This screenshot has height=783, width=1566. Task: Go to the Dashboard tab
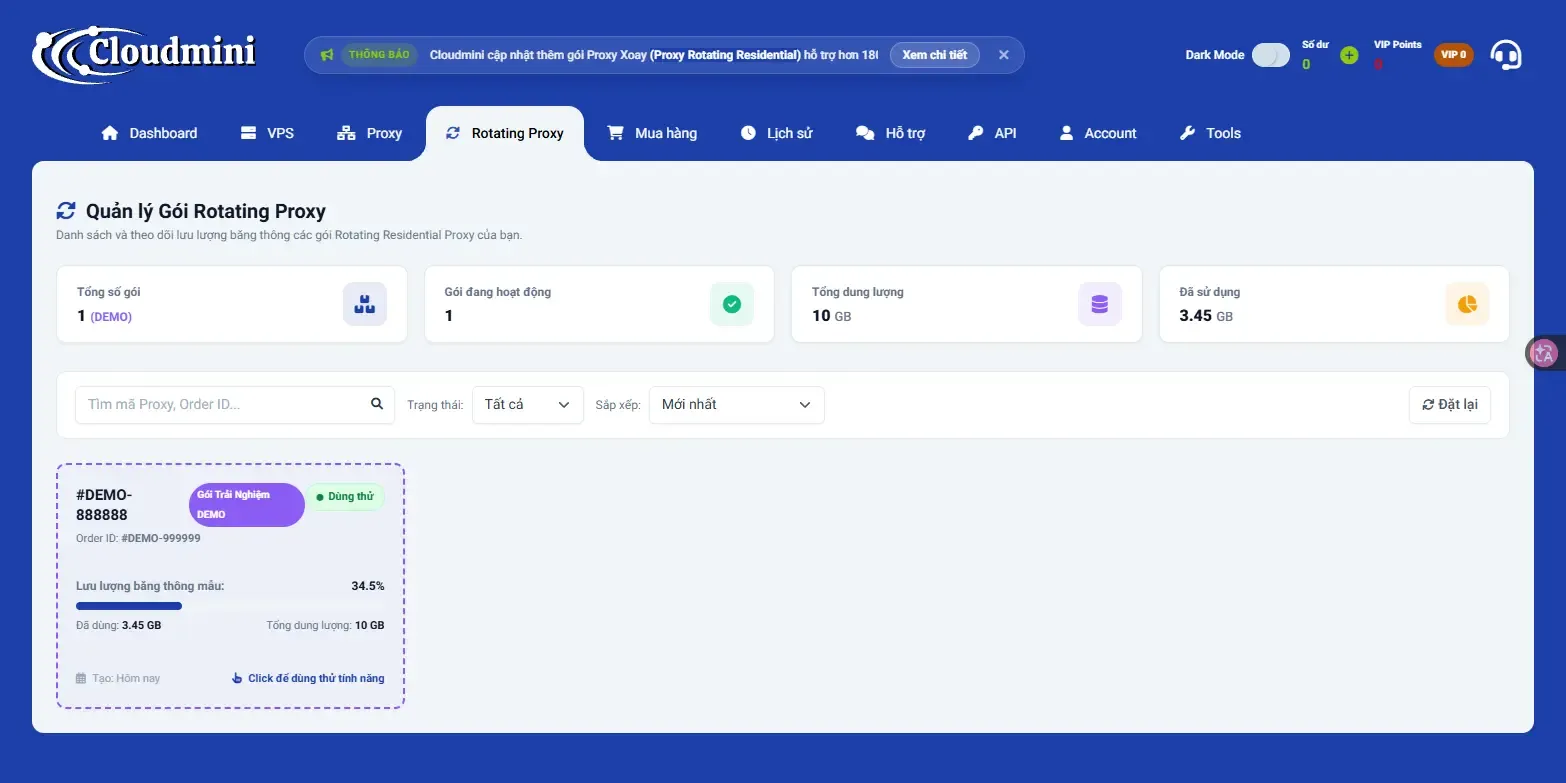[x=149, y=133]
